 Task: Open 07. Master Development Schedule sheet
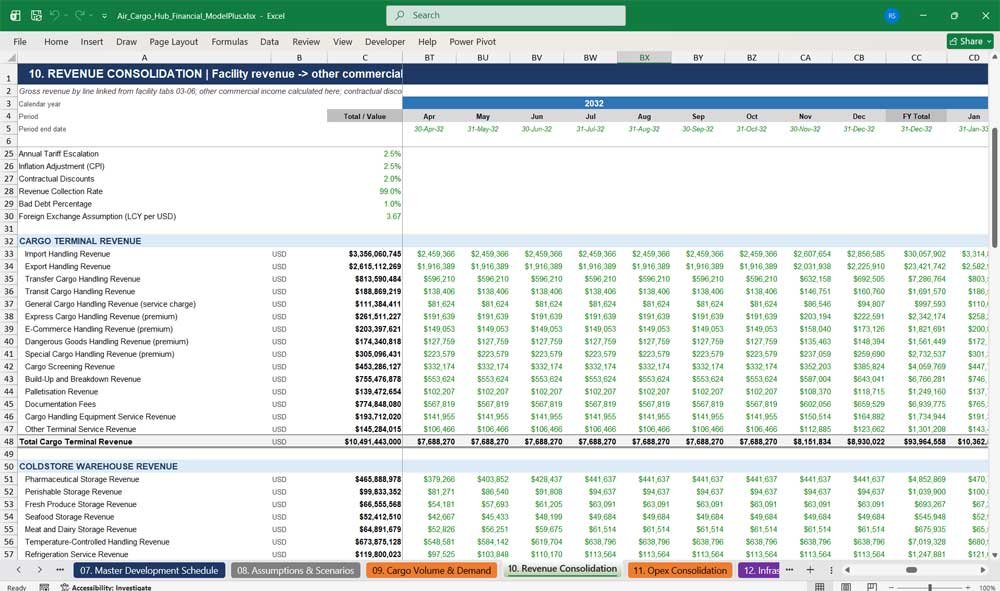click(x=149, y=571)
